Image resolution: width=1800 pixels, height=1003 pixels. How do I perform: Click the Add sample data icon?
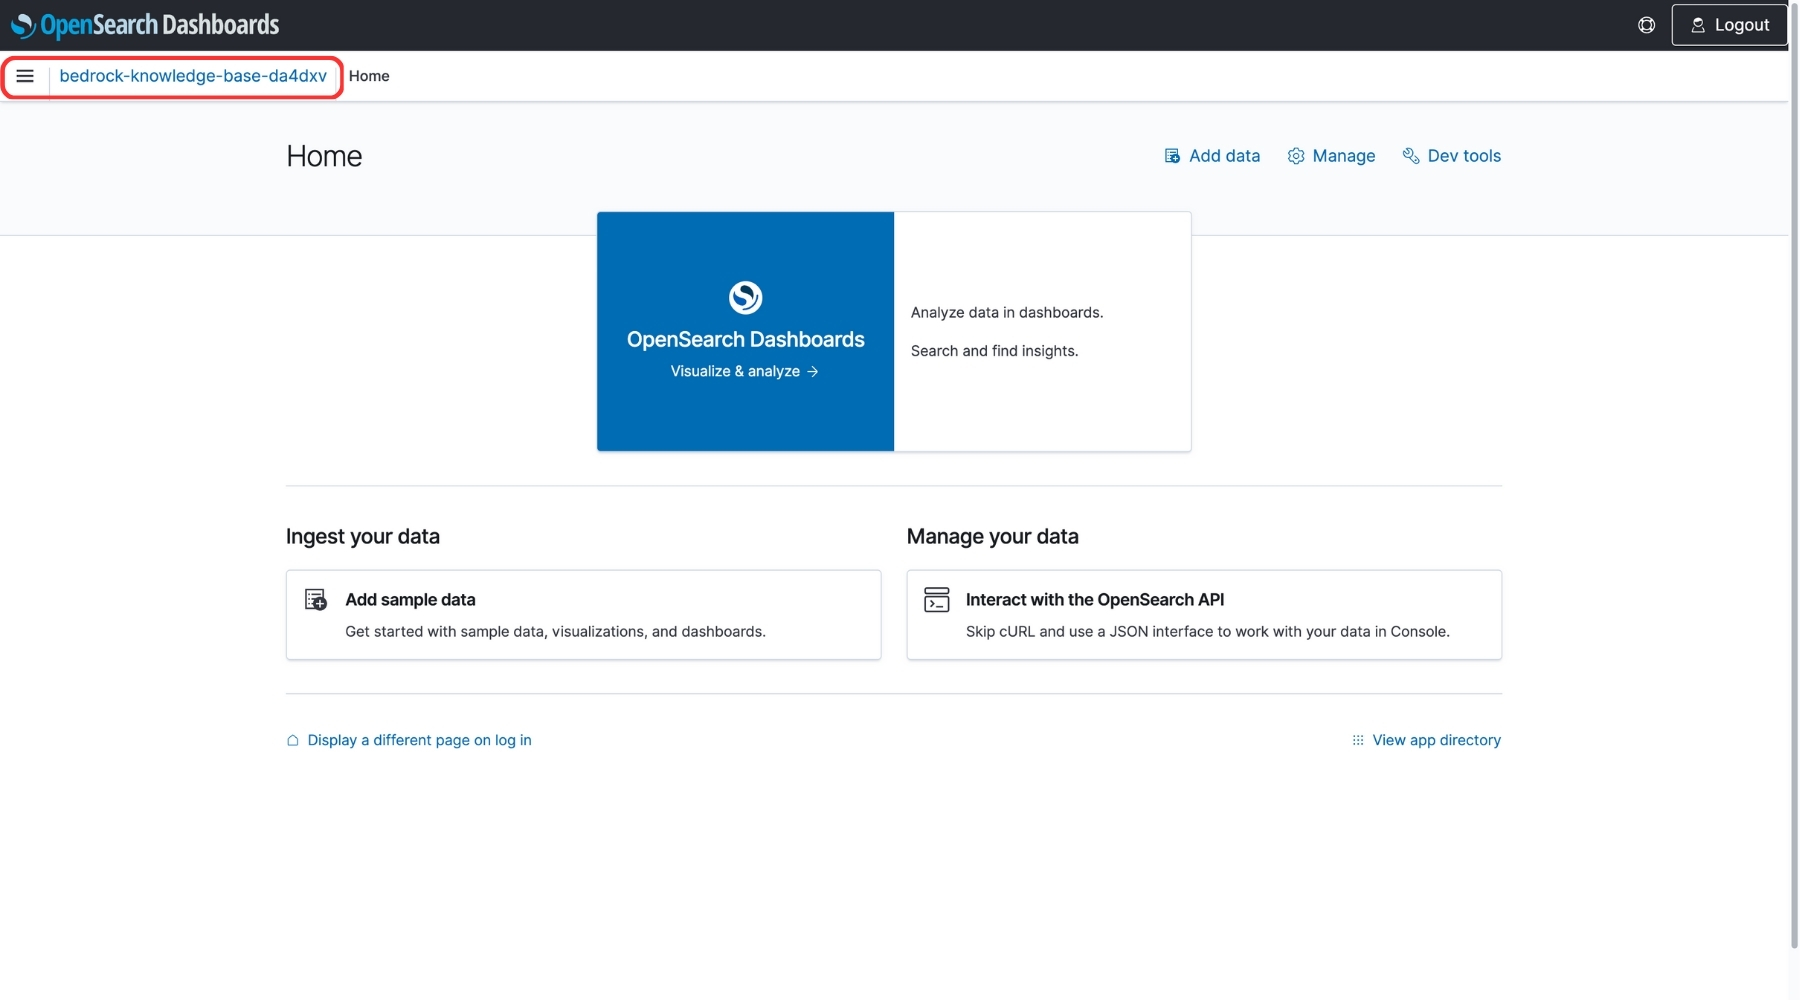click(316, 600)
